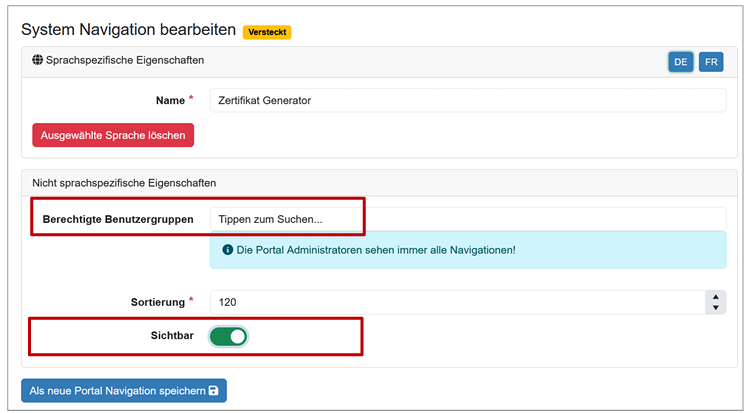Click the globe icon beside Sprachspezifische Eigenschaften
Viewport: 747px width, 413px height.
point(38,60)
